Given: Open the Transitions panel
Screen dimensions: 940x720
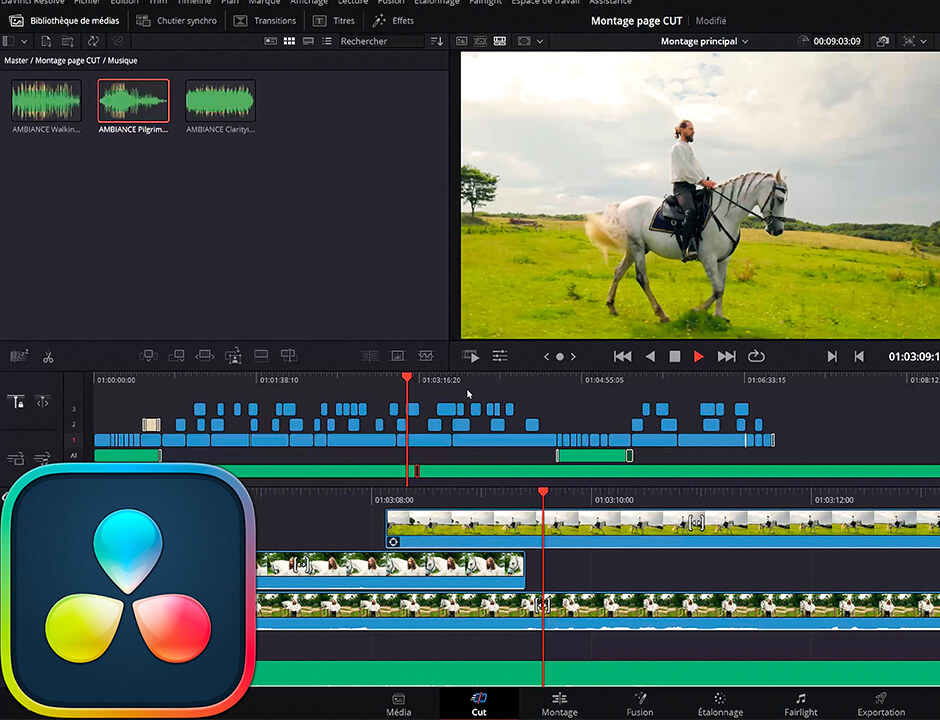Looking at the screenshot, I should pyautogui.click(x=265, y=20).
